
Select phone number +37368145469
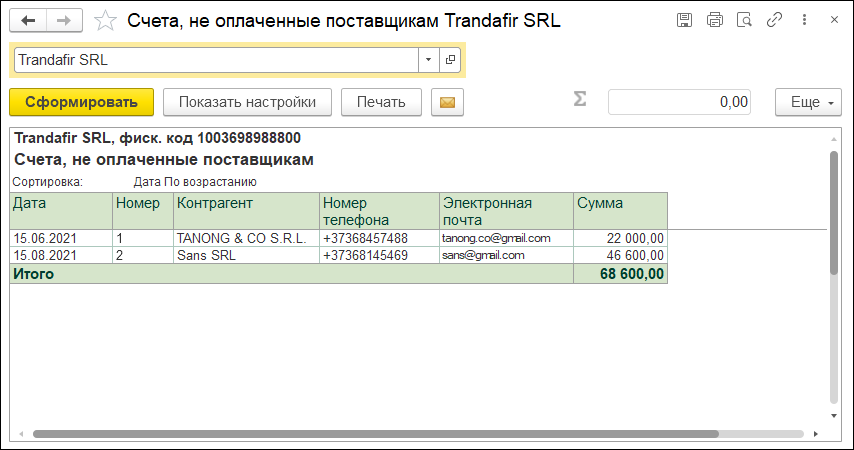click(379, 256)
